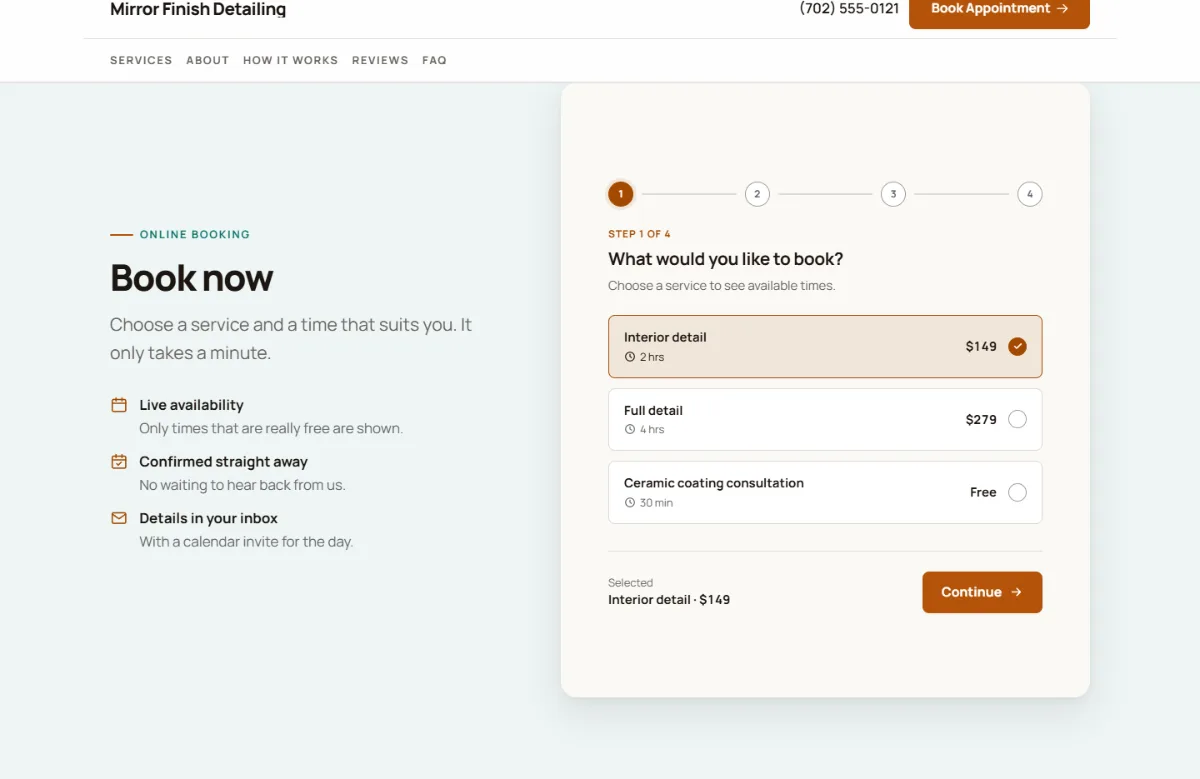This screenshot has width=1200, height=779.
Task: Click the "Confirmed straight away" heading
Action: (223, 462)
